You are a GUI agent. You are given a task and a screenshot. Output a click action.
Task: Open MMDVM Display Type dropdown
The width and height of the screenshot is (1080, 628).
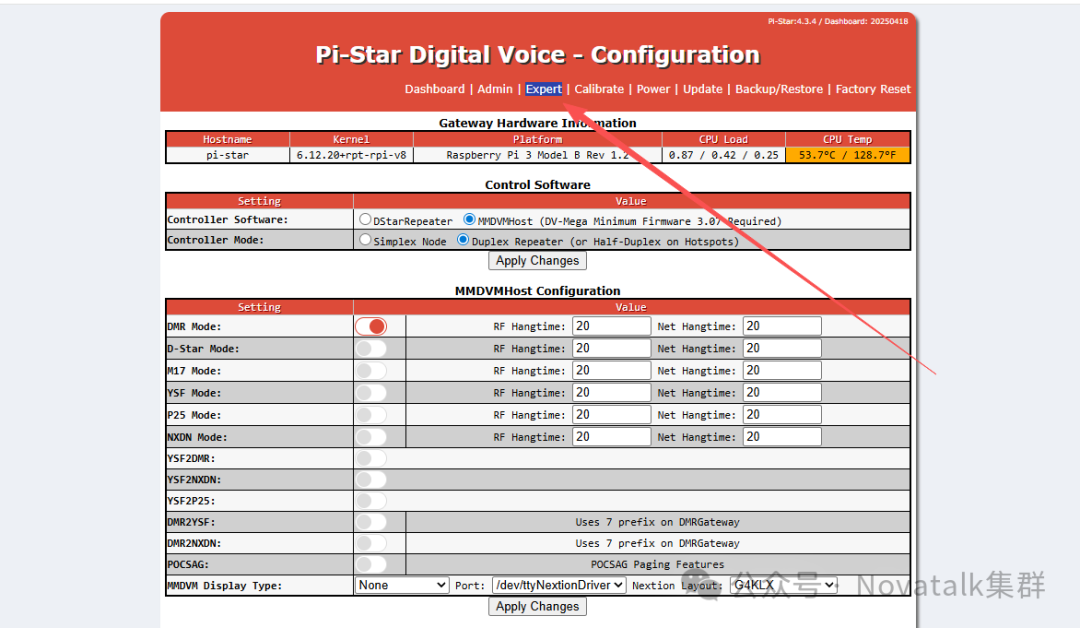point(402,585)
